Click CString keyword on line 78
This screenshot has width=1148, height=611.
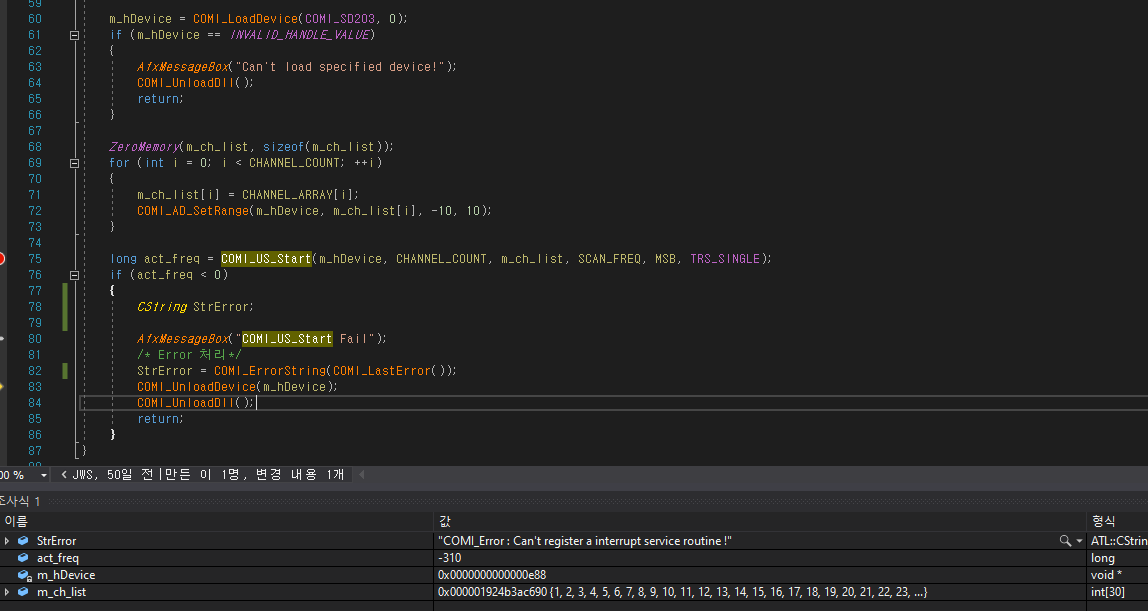click(x=162, y=307)
